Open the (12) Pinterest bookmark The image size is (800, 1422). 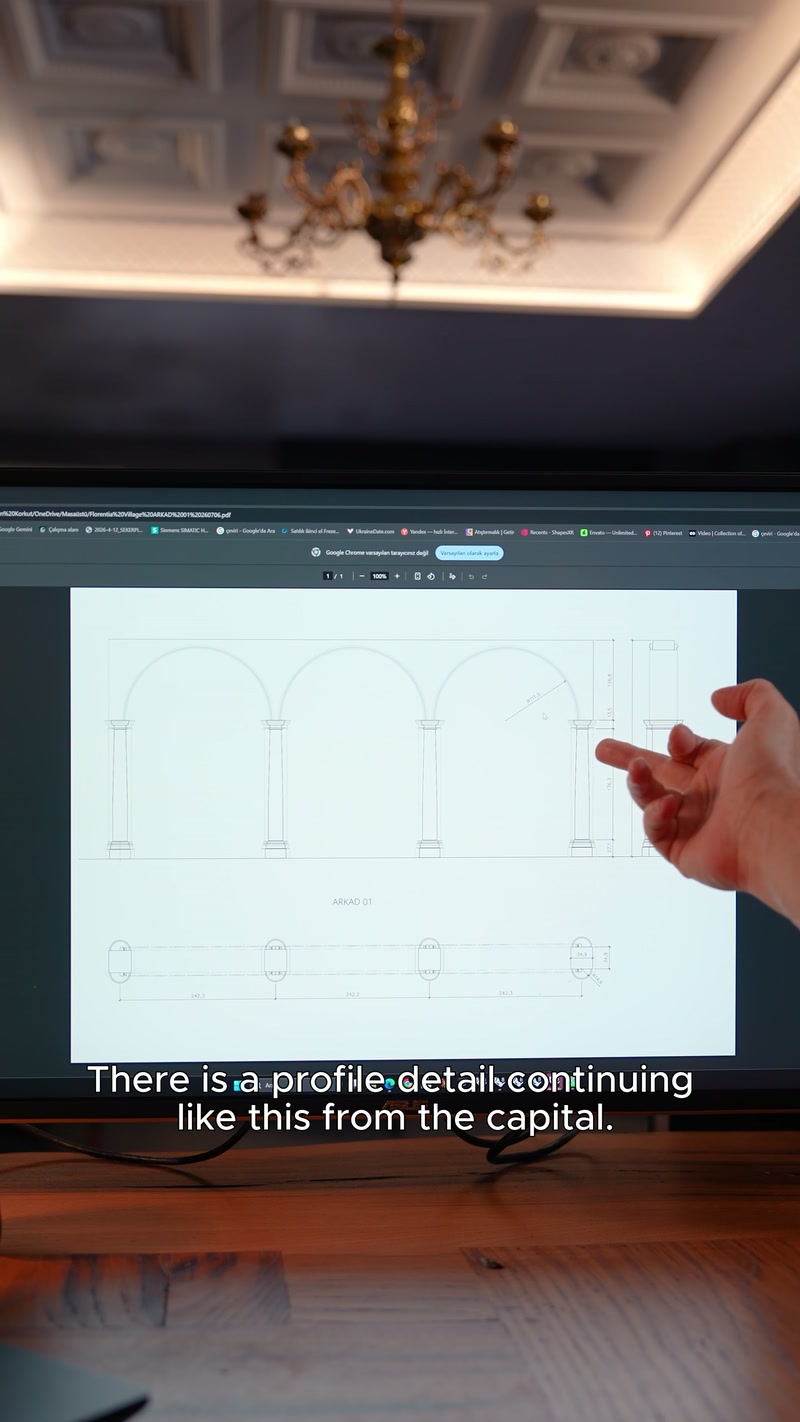point(663,533)
